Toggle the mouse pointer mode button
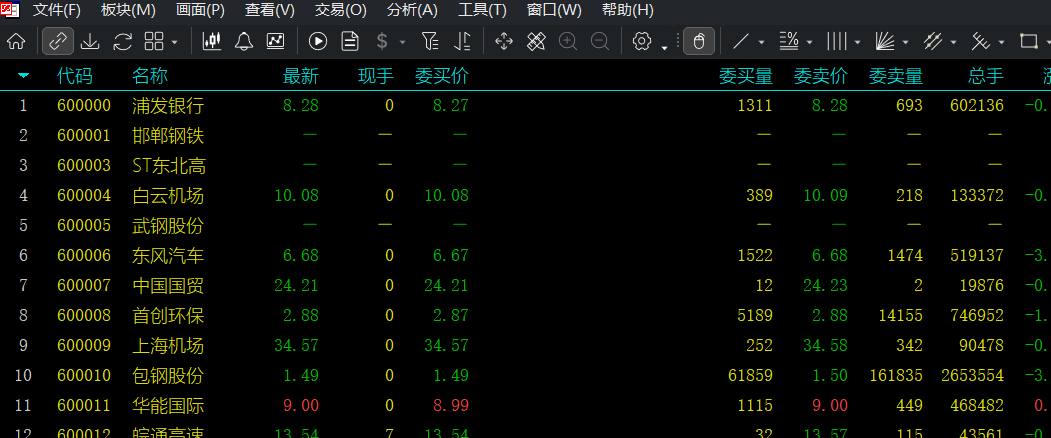Image resolution: width=1051 pixels, height=438 pixels. [699, 42]
